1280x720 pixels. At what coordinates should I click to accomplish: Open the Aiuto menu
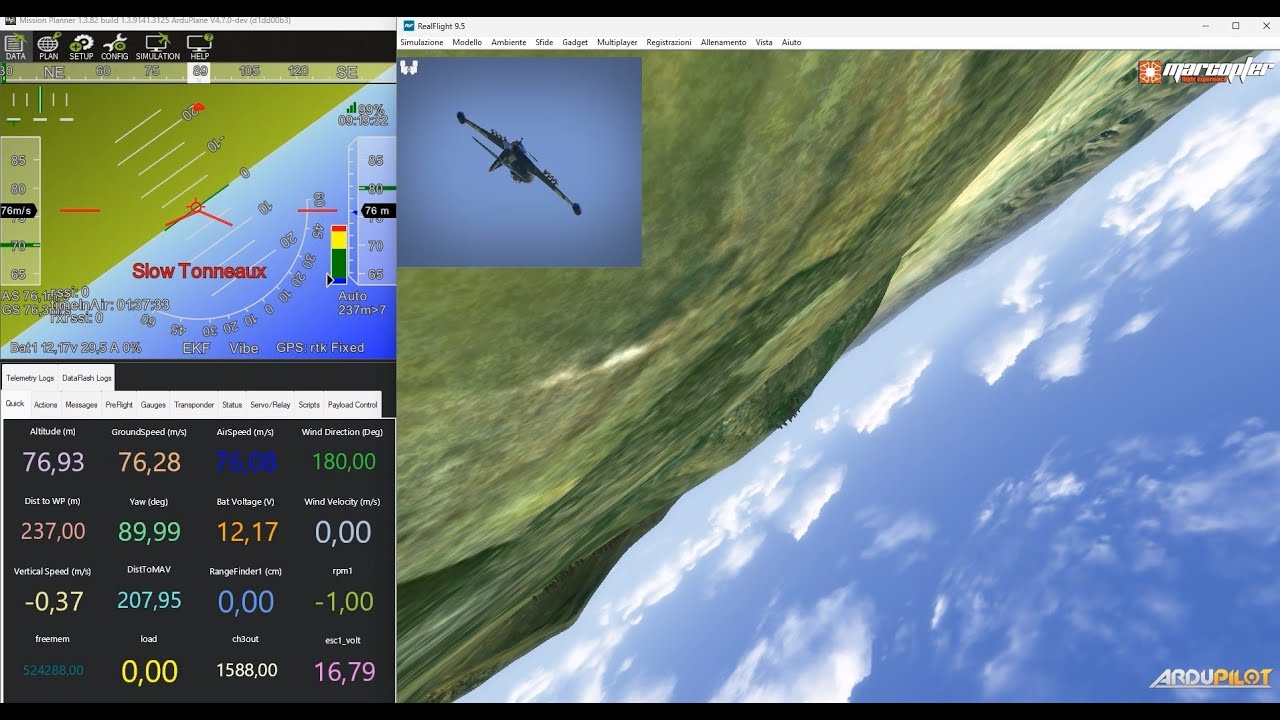791,42
